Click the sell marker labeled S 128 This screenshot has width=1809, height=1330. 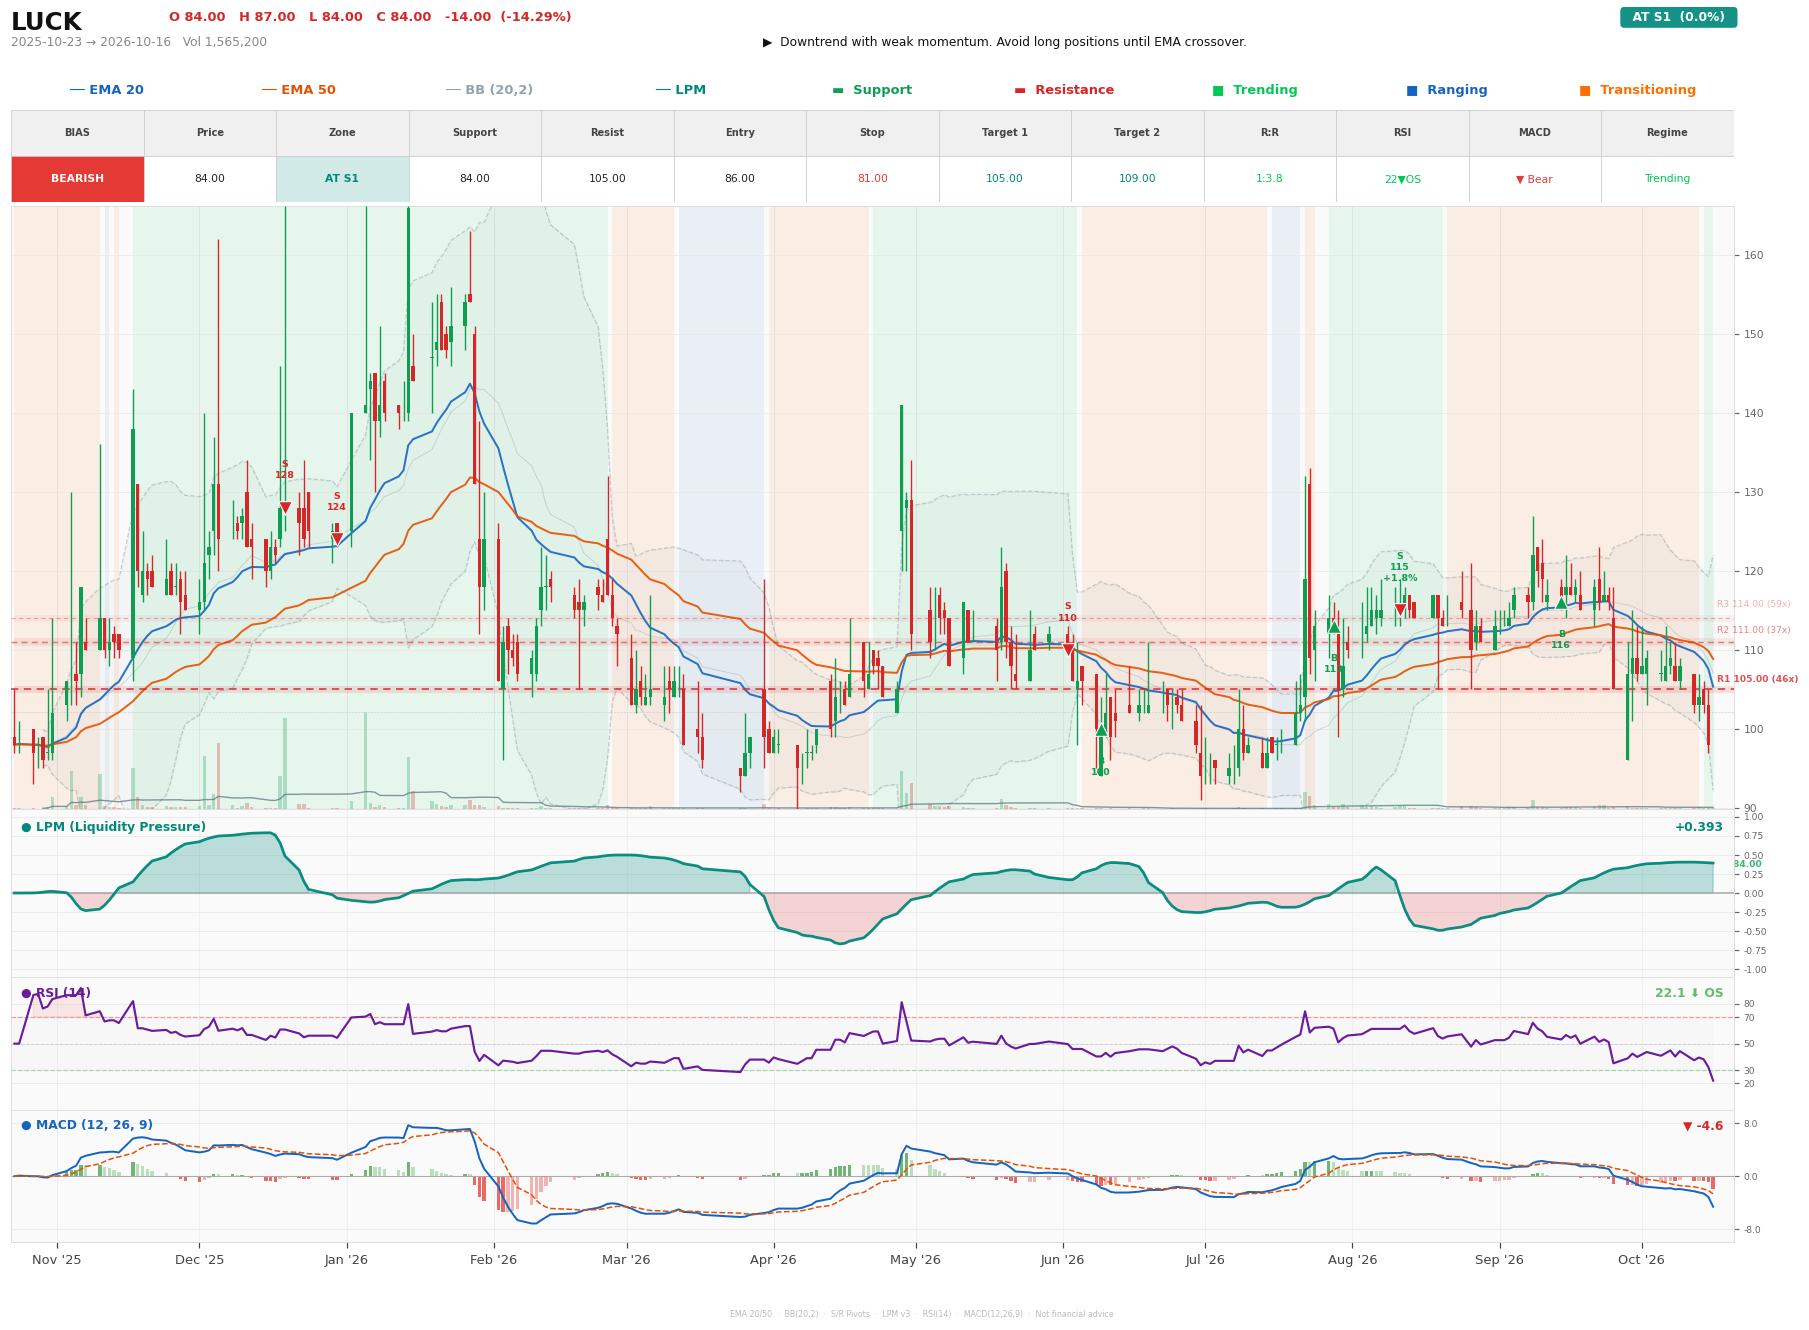[x=285, y=508]
